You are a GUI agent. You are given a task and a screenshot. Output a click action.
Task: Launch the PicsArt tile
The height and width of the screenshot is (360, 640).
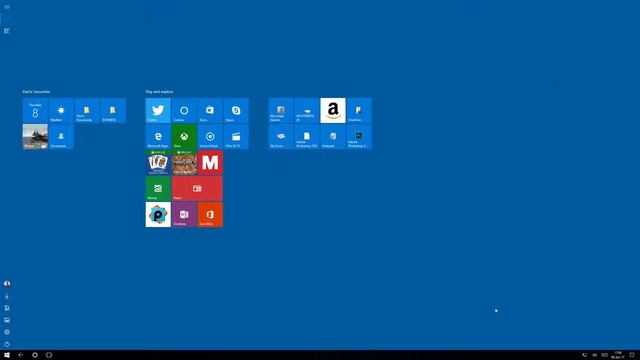[158, 215]
